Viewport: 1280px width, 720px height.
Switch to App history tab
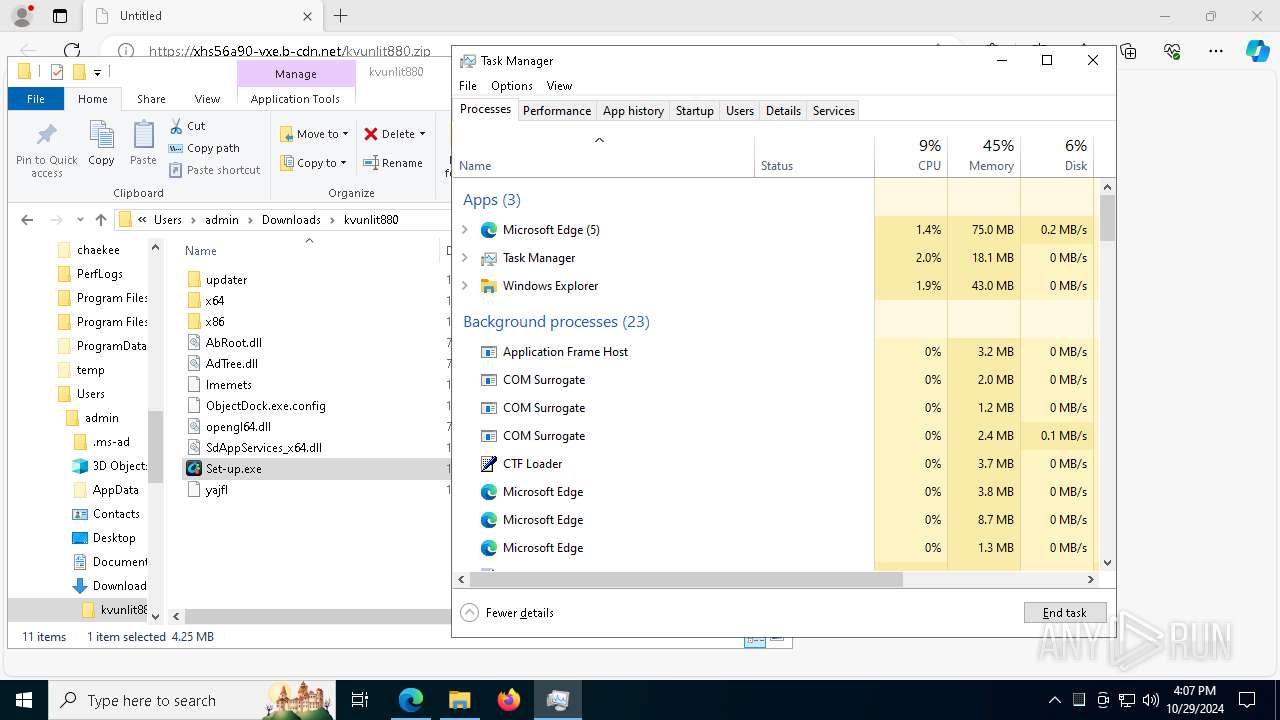(633, 111)
